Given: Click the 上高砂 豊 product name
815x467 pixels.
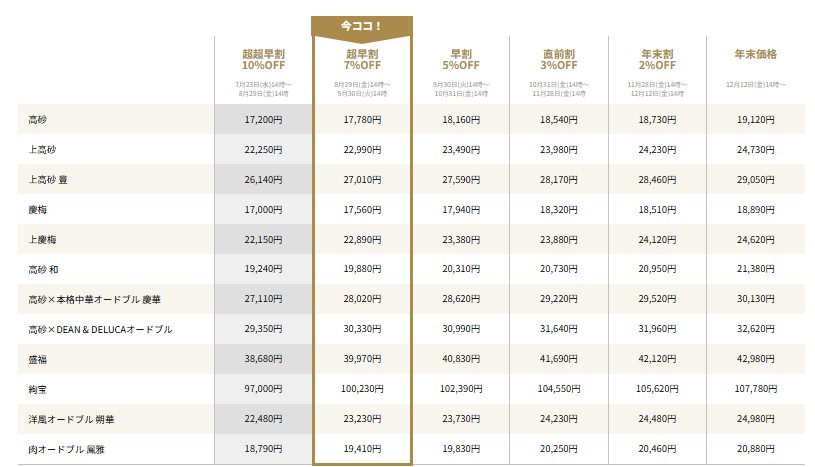Looking at the screenshot, I should coord(49,180).
